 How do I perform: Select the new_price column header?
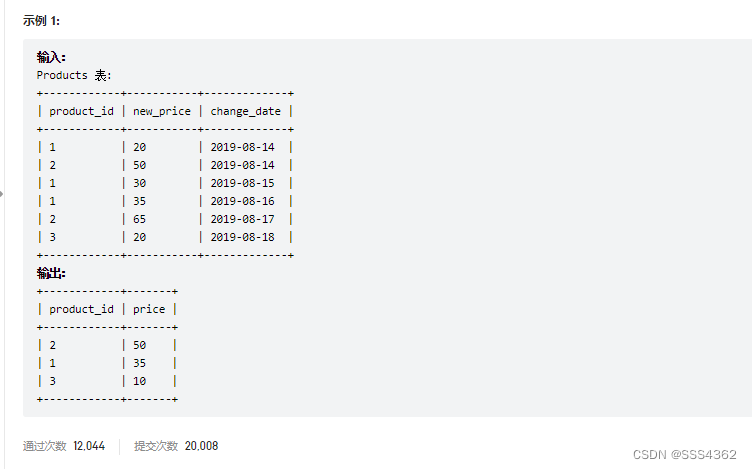pyautogui.click(x=161, y=111)
